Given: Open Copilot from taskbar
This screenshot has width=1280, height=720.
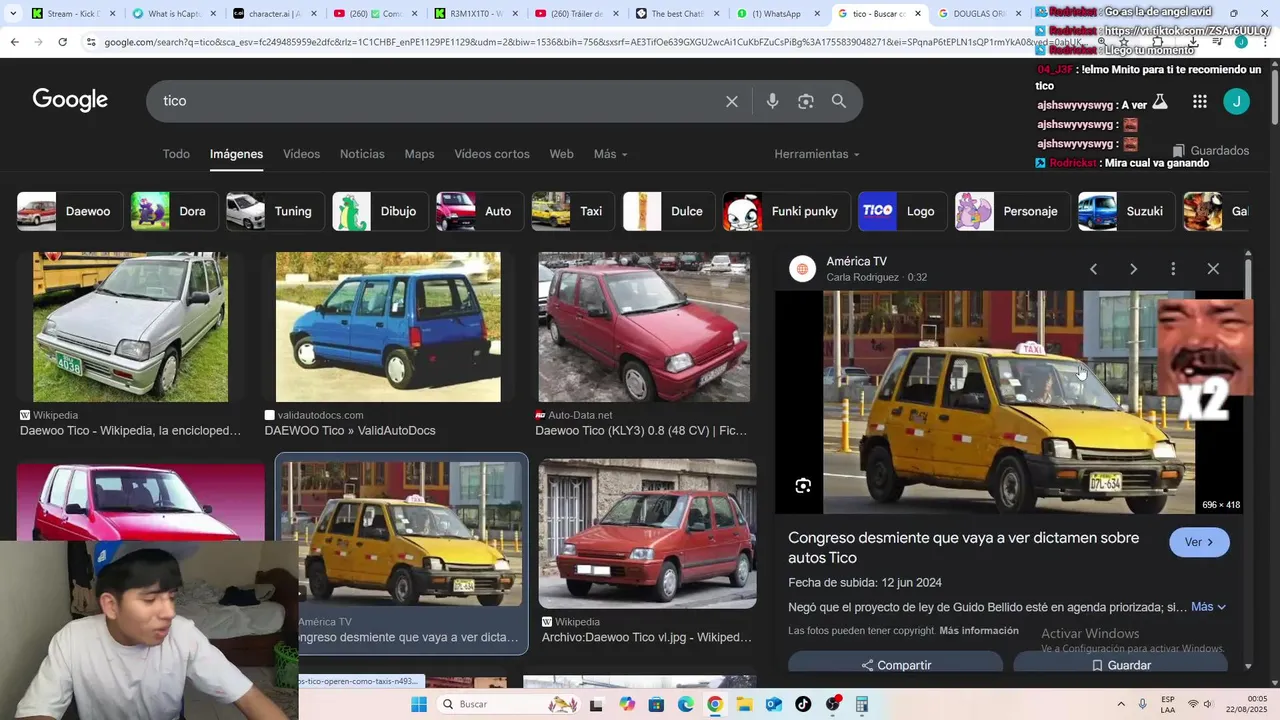Looking at the screenshot, I should 627,704.
